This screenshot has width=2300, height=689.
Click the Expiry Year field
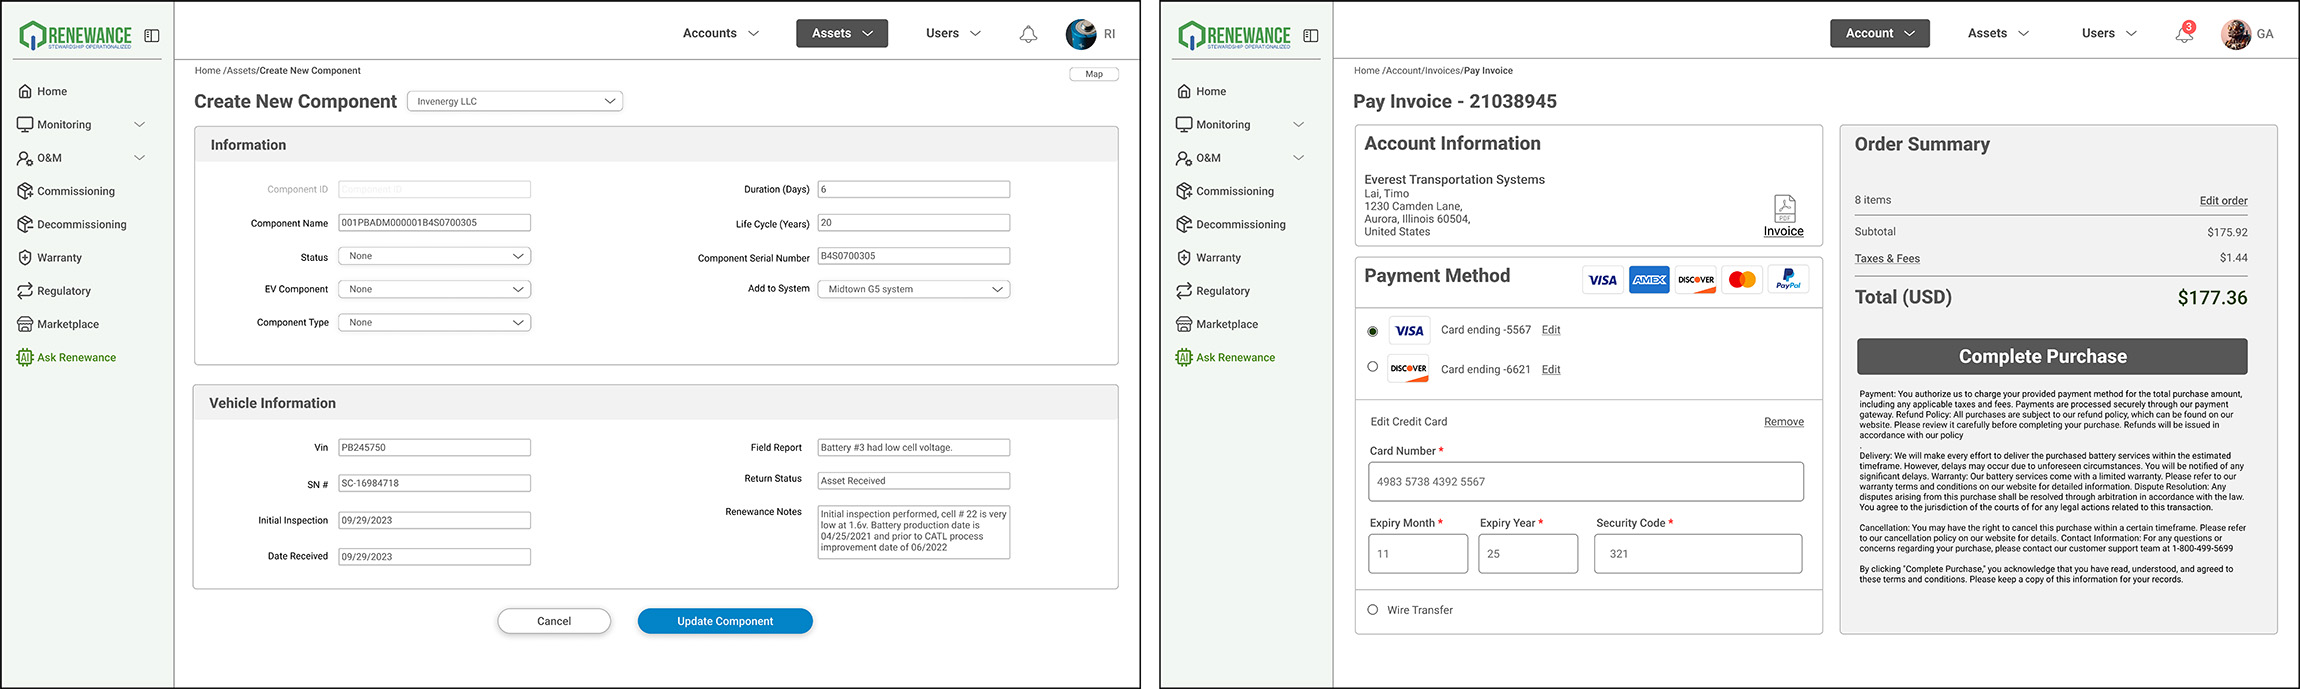(1528, 553)
